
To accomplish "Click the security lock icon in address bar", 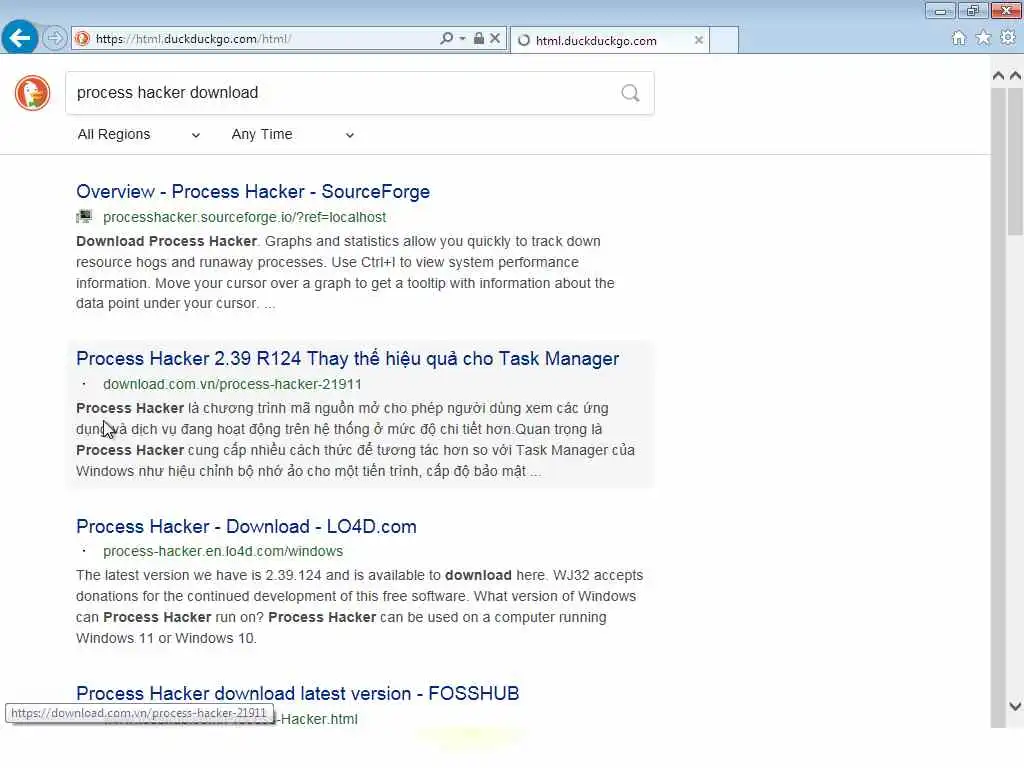I will 479,39.
